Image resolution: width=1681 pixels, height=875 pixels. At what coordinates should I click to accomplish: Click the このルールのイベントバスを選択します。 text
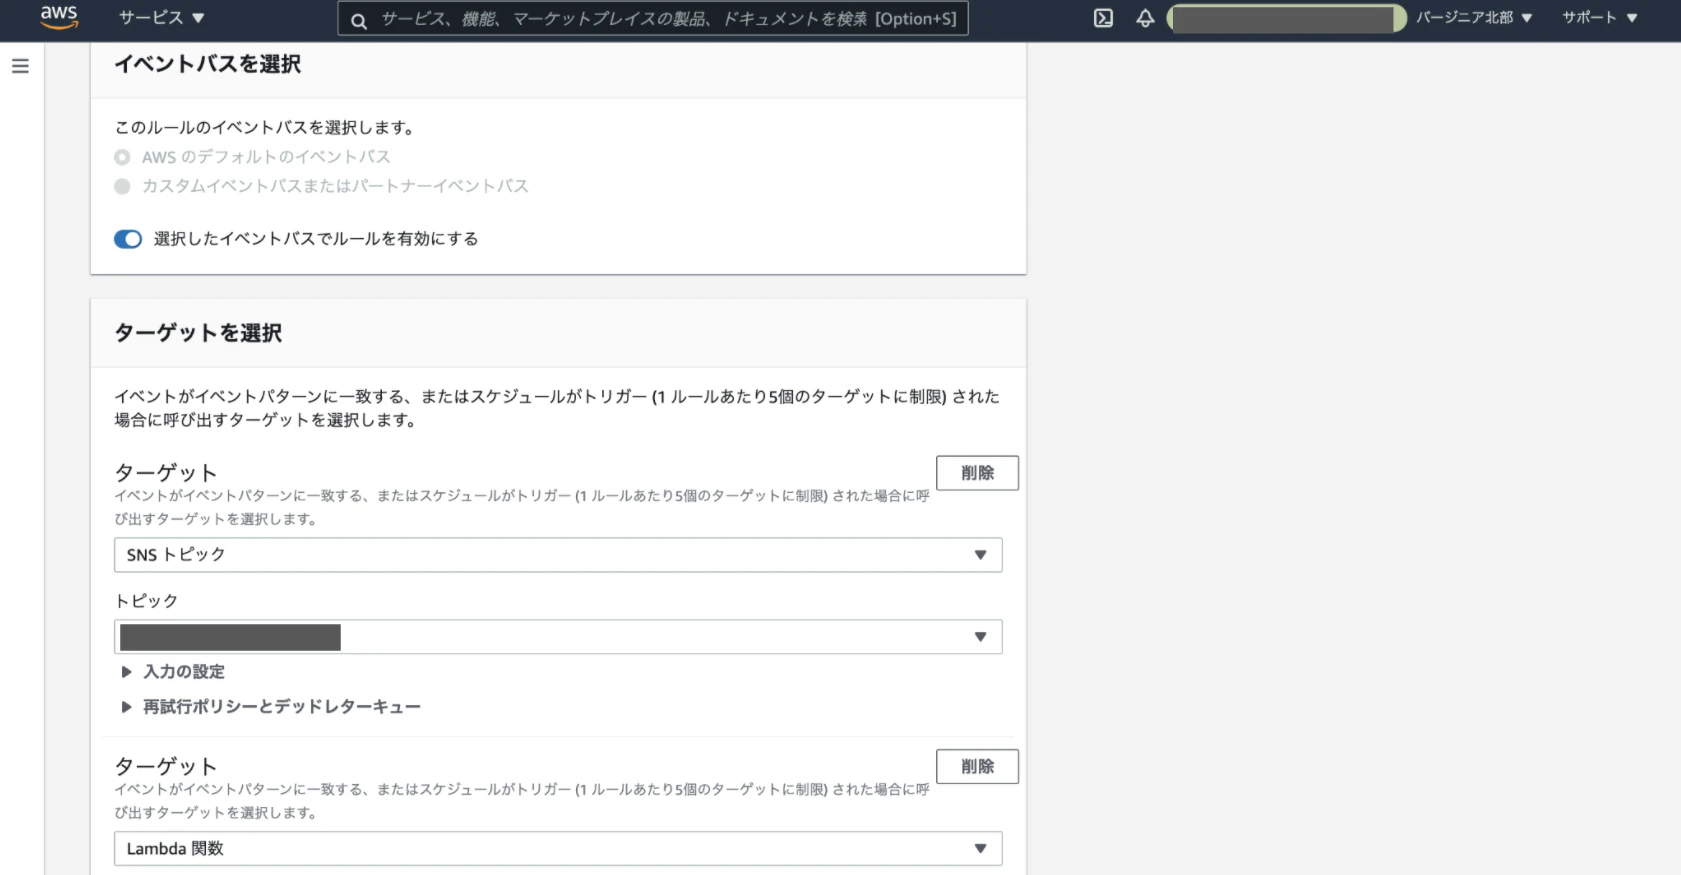coord(265,128)
